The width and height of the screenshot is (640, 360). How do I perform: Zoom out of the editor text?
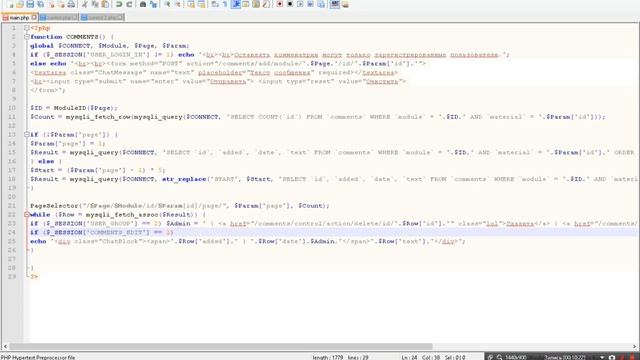pyautogui.click(x=177, y=4)
